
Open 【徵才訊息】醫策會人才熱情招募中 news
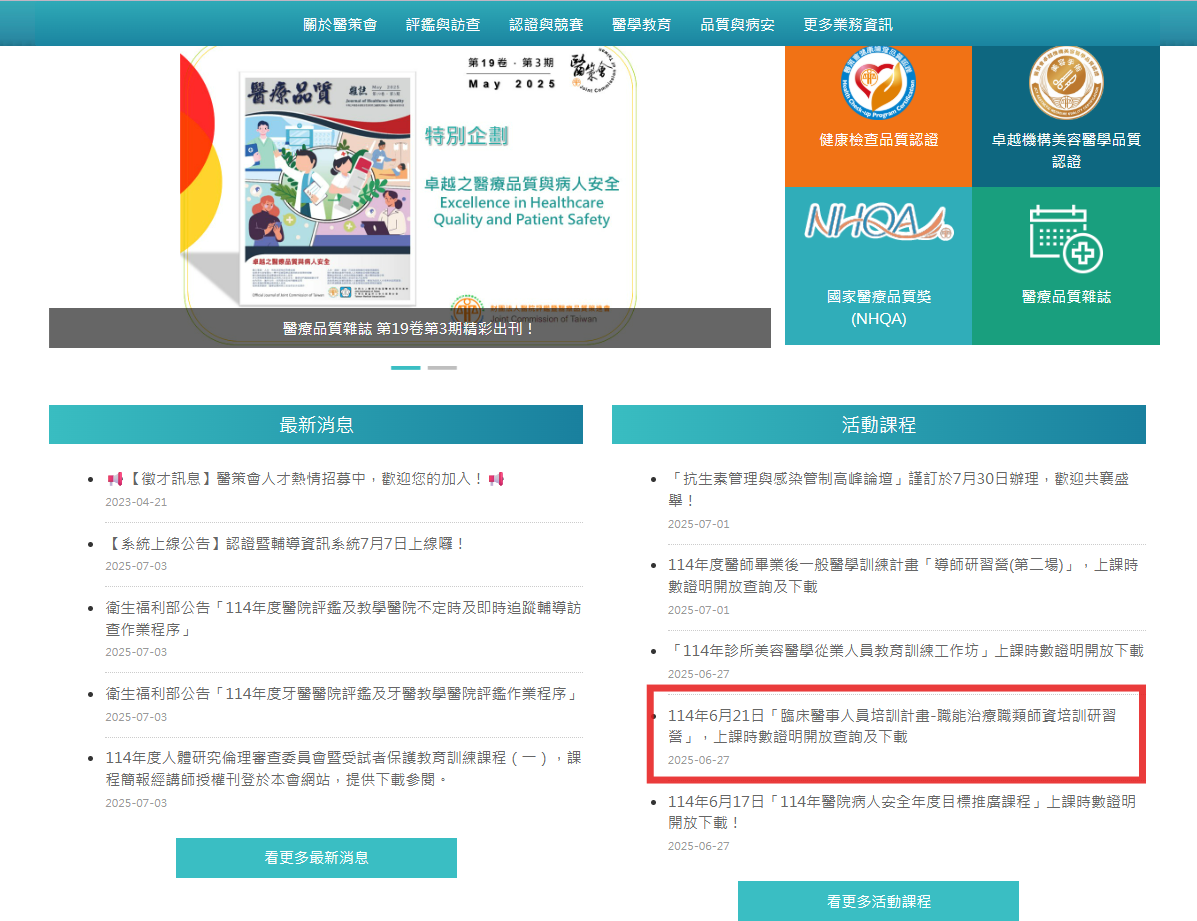[305, 479]
